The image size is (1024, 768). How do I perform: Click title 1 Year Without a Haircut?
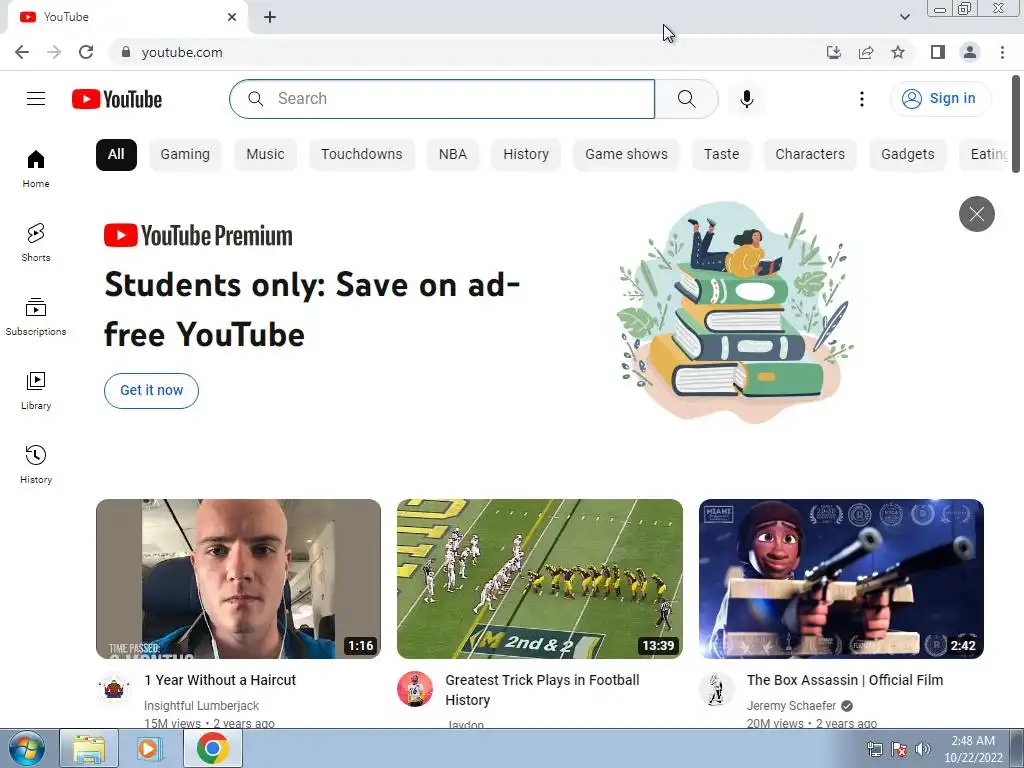pos(220,680)
